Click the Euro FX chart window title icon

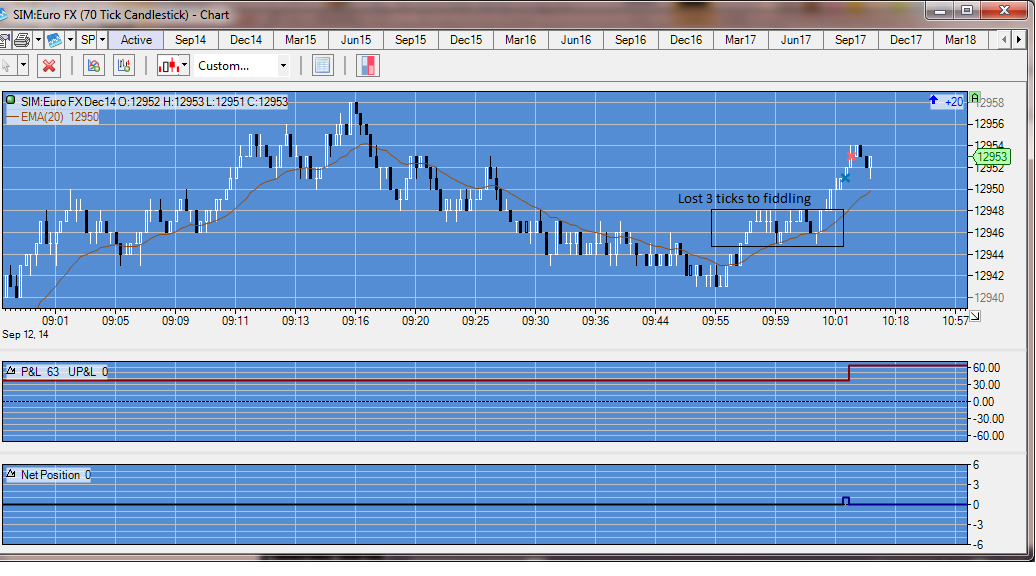point(3,15)
